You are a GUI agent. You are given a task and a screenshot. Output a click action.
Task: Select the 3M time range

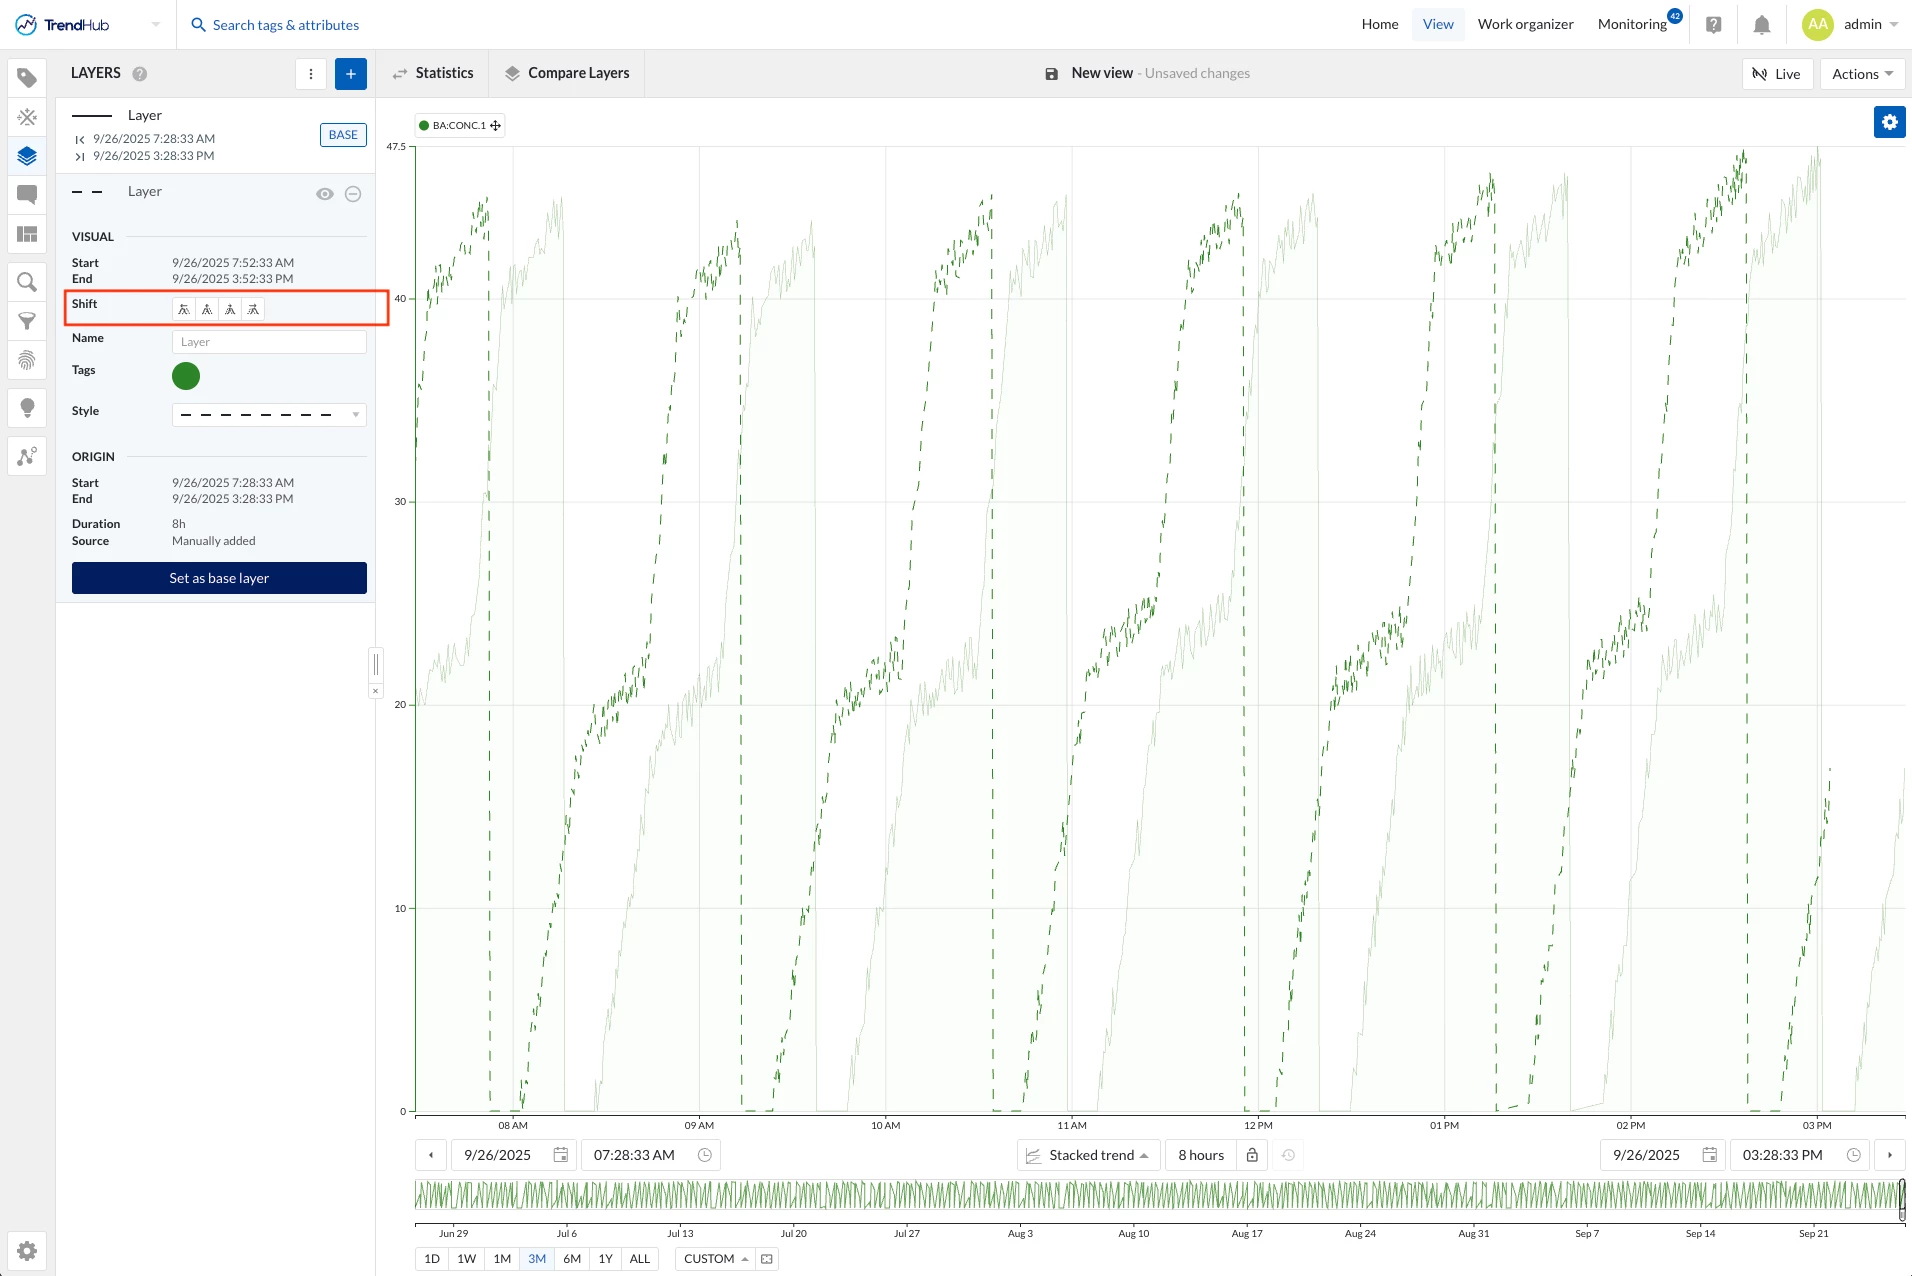click(537, 1259)
